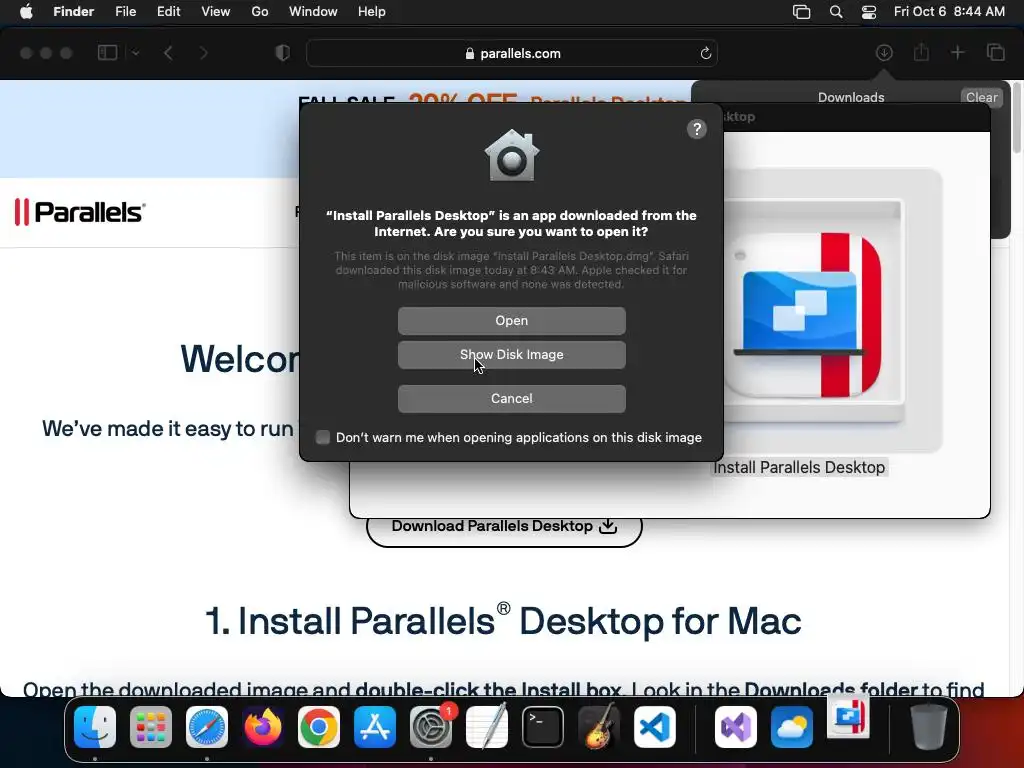Open Weather app from the Dock
This screenshot has height=768, width=1024.
pos(792,727)
